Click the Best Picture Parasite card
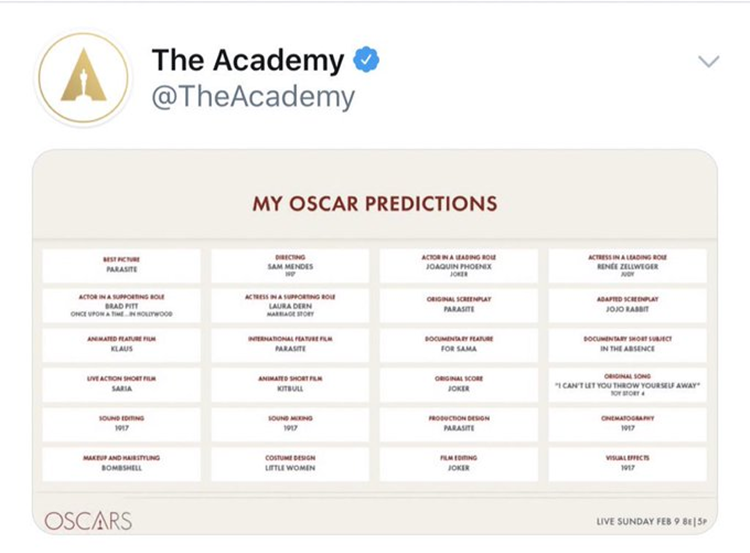Viewport: 750px width, 553px height. pos(121,265)
